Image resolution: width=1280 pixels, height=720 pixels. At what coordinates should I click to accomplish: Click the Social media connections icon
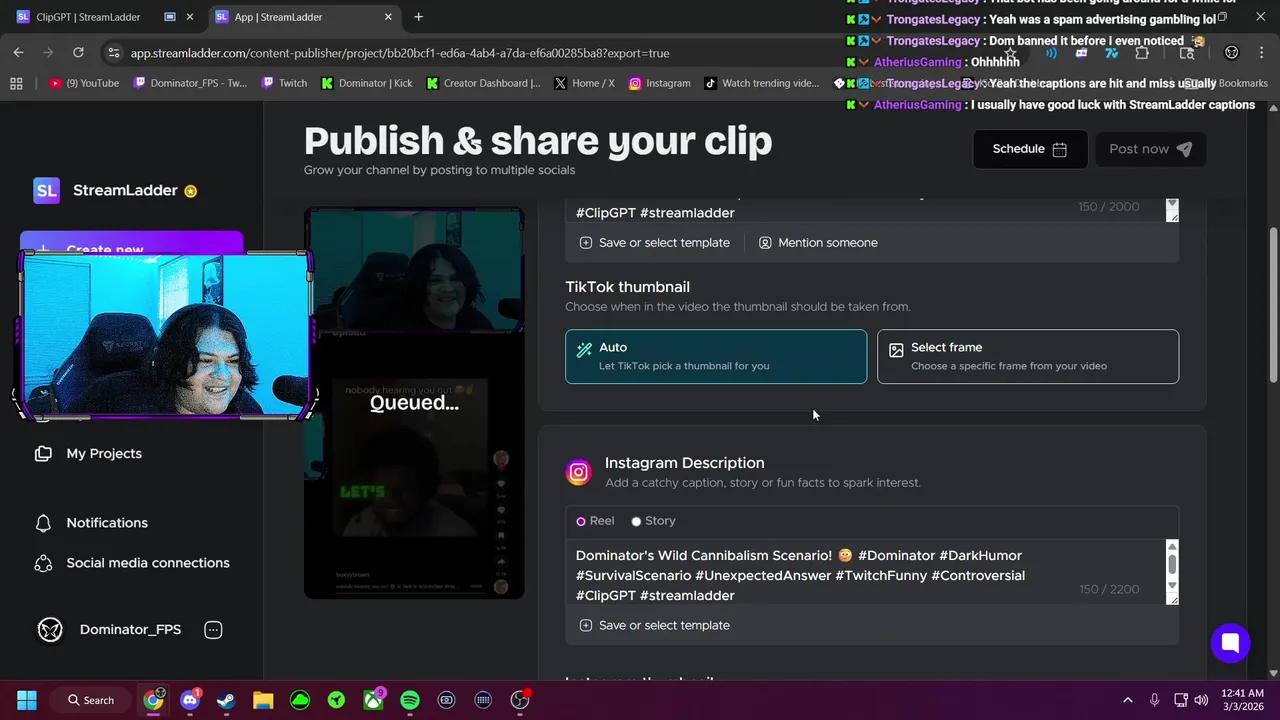point(43,563)
